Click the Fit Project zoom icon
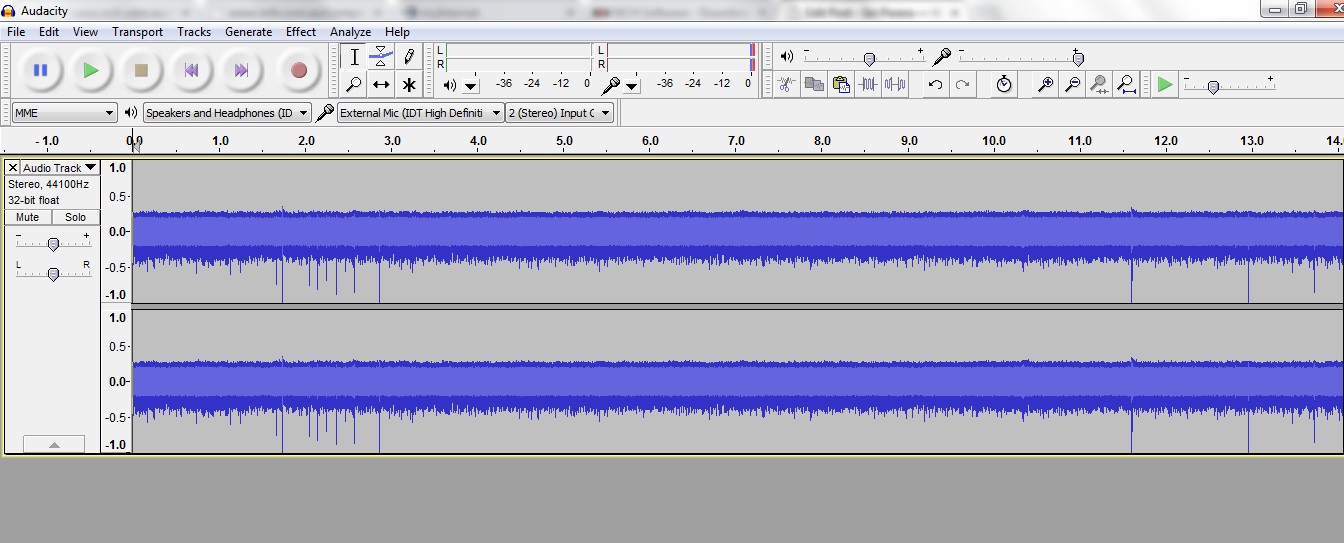The height and width of the screenshot is (543, 1344). [1126, 85]
